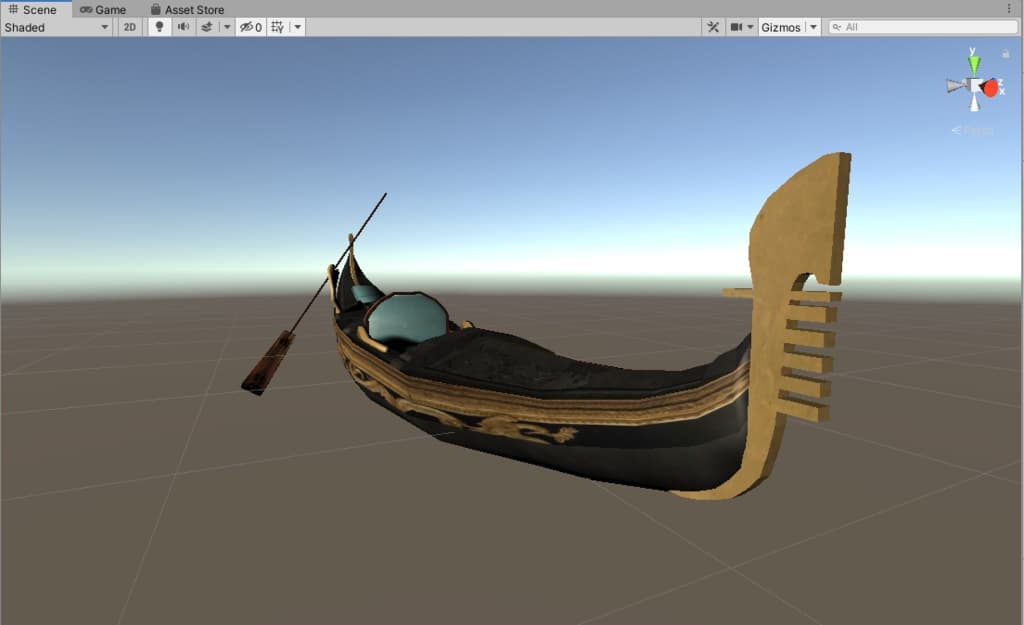Expand the Gizmos dropdown arrow
1024x625 pixels.
(x=813, y=27)
